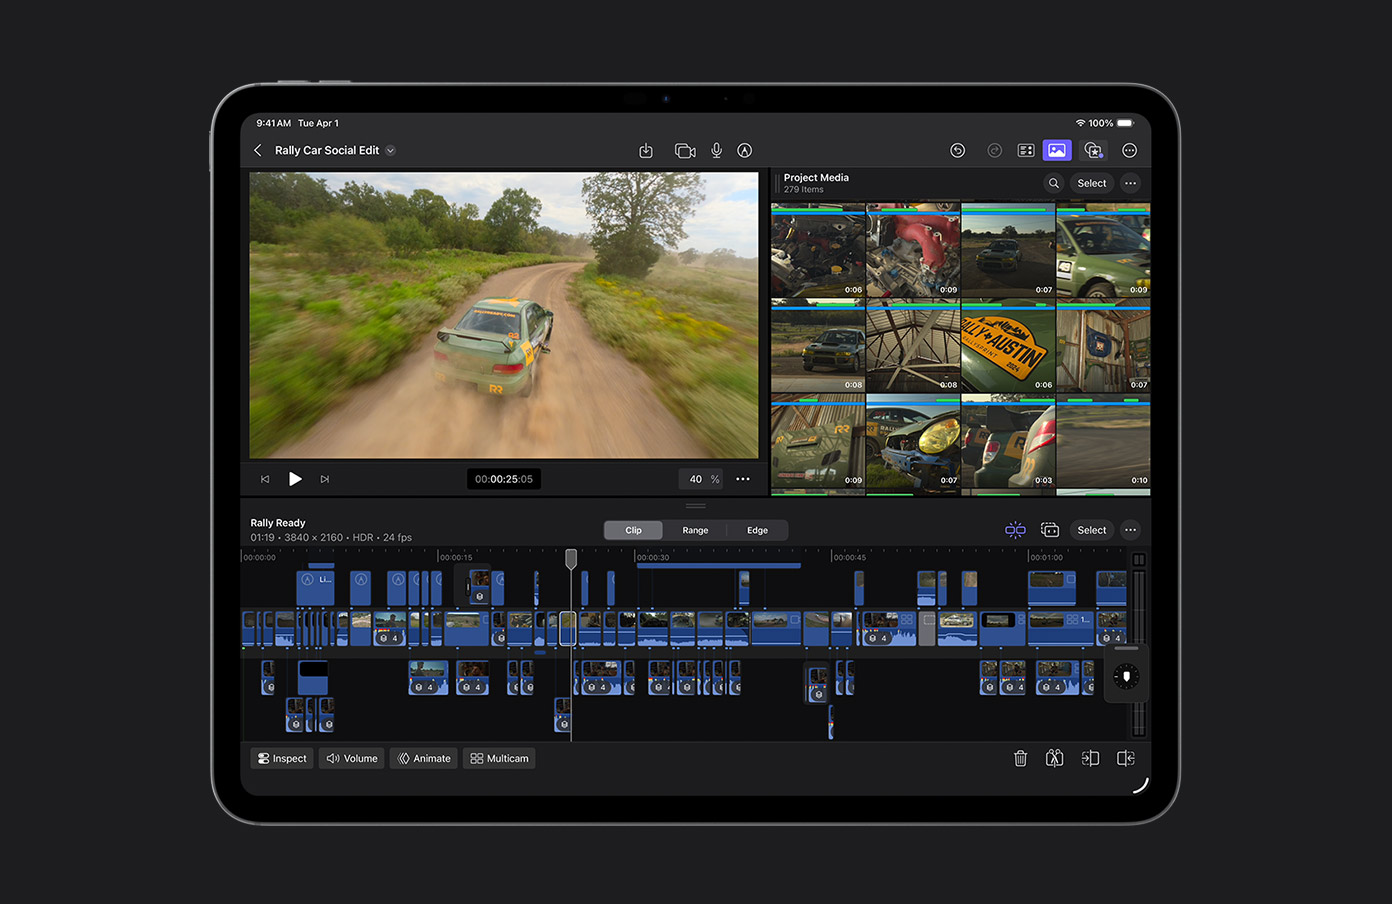This screenshot has width=1392, height=904.
Task: Open viewer options ellipsis menu
Action: pos(743,479)
